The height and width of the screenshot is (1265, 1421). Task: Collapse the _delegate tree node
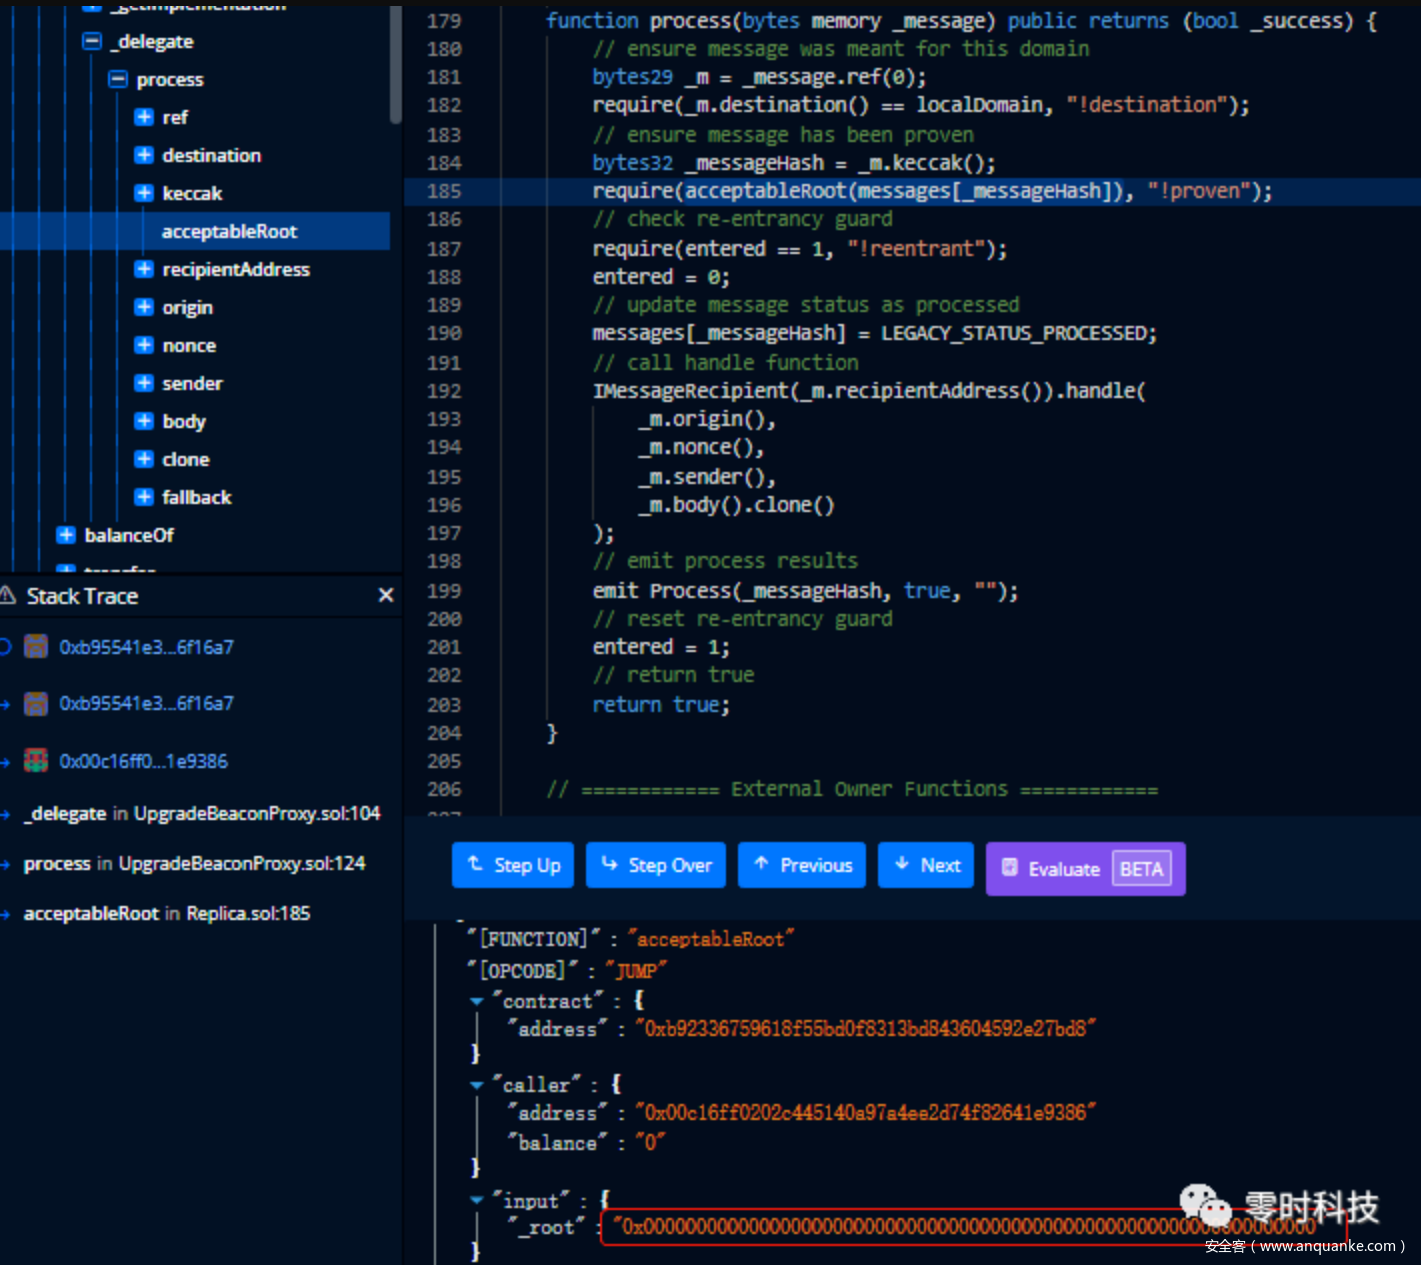point(92,41)
